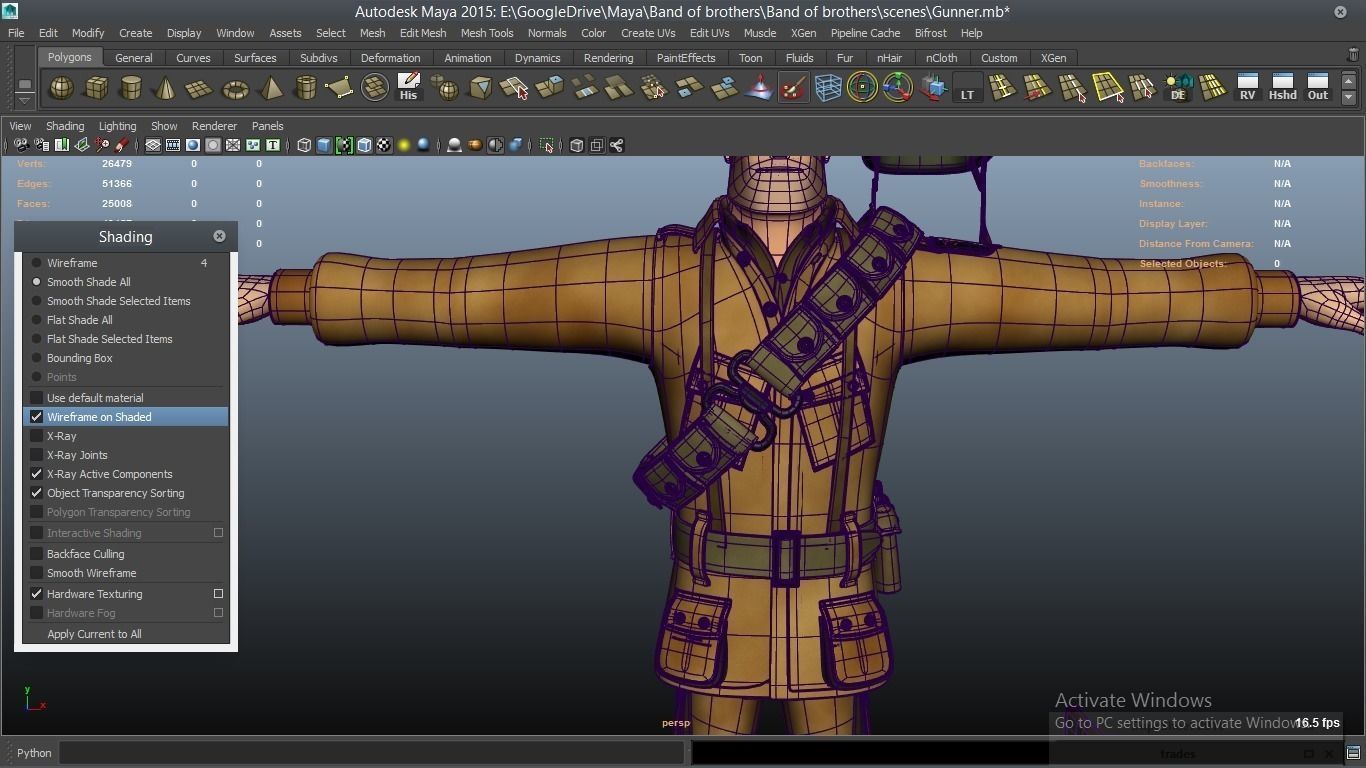
Task: Open the panel Show menu
Action: click(x=164, y=126)
